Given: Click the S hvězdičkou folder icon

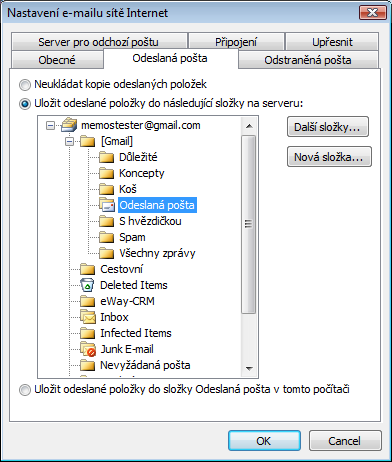Looking at the screenshot, I should coord(106,221).
